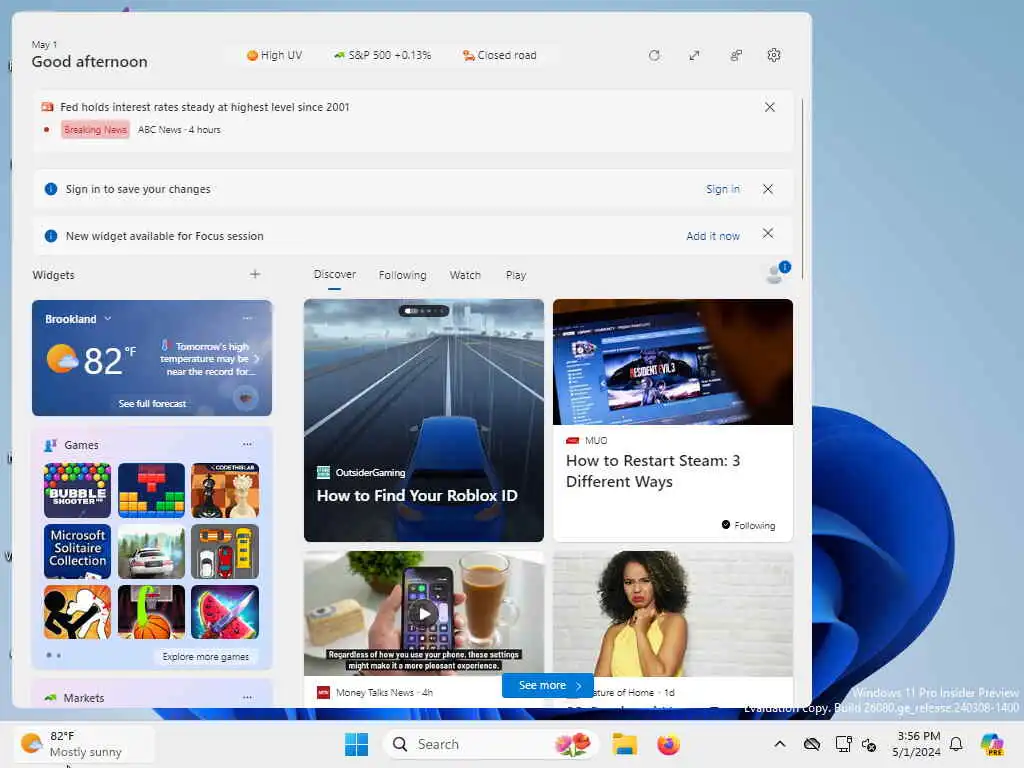1024x768 pixels.
Task: Select Games widget pagination dots
Action: pyautogui.click(x=54, y=655)
